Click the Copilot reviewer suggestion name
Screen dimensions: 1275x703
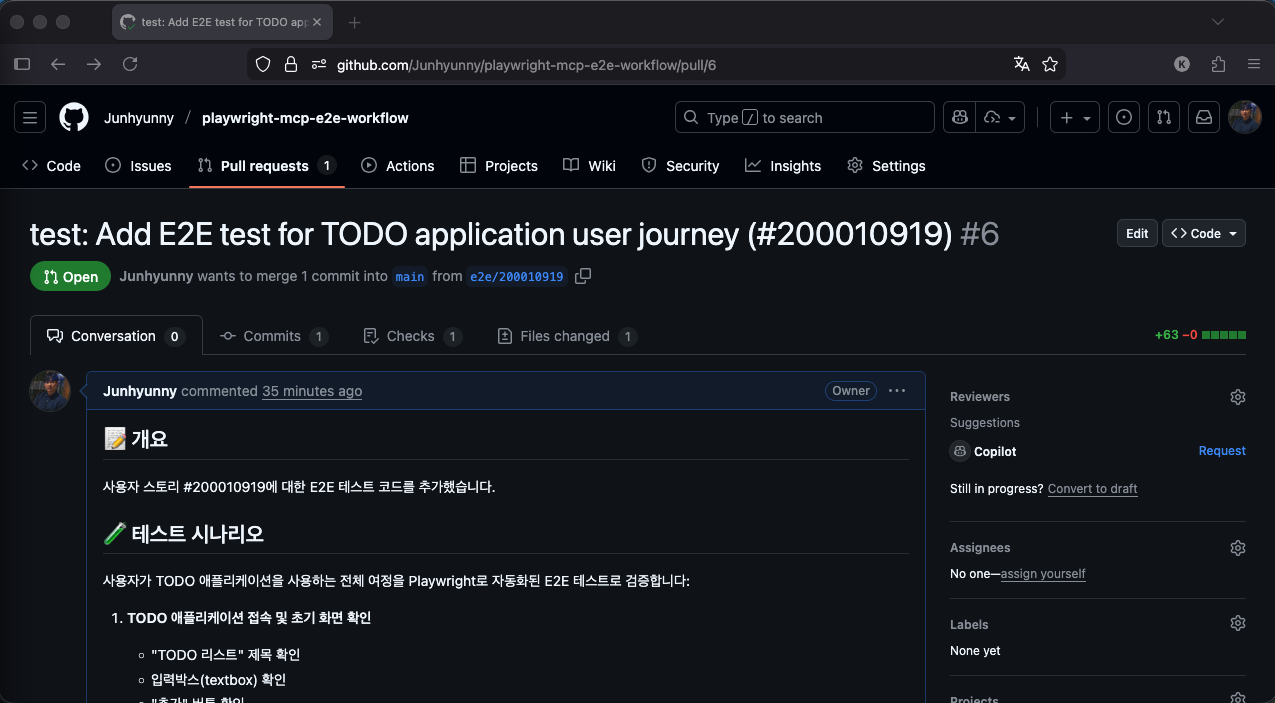coord(995,451)
